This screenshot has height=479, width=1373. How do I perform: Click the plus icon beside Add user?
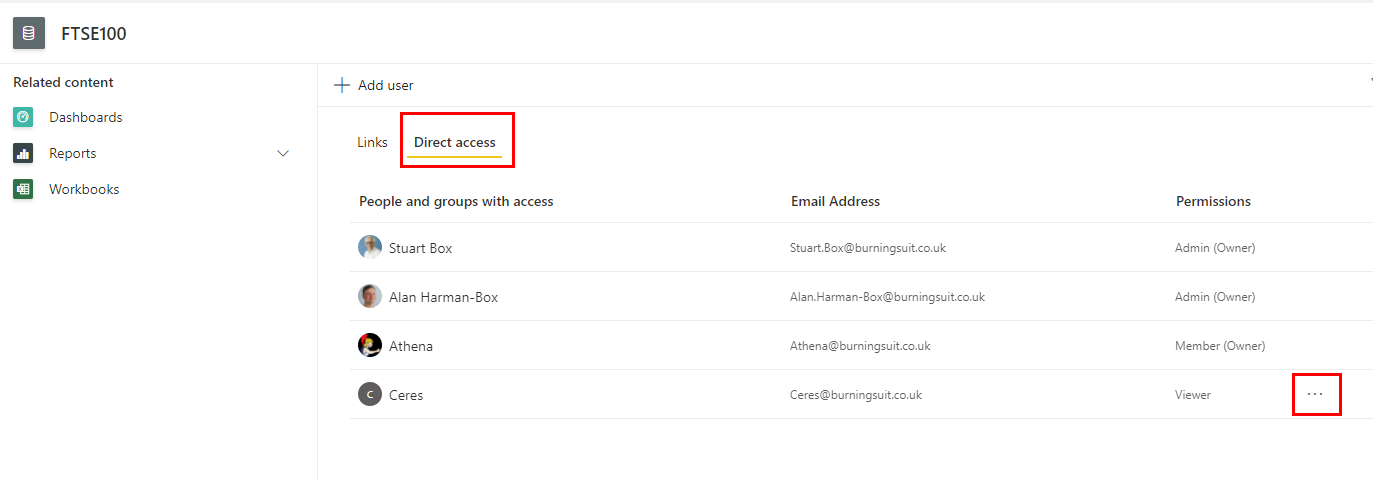(342, 85)
